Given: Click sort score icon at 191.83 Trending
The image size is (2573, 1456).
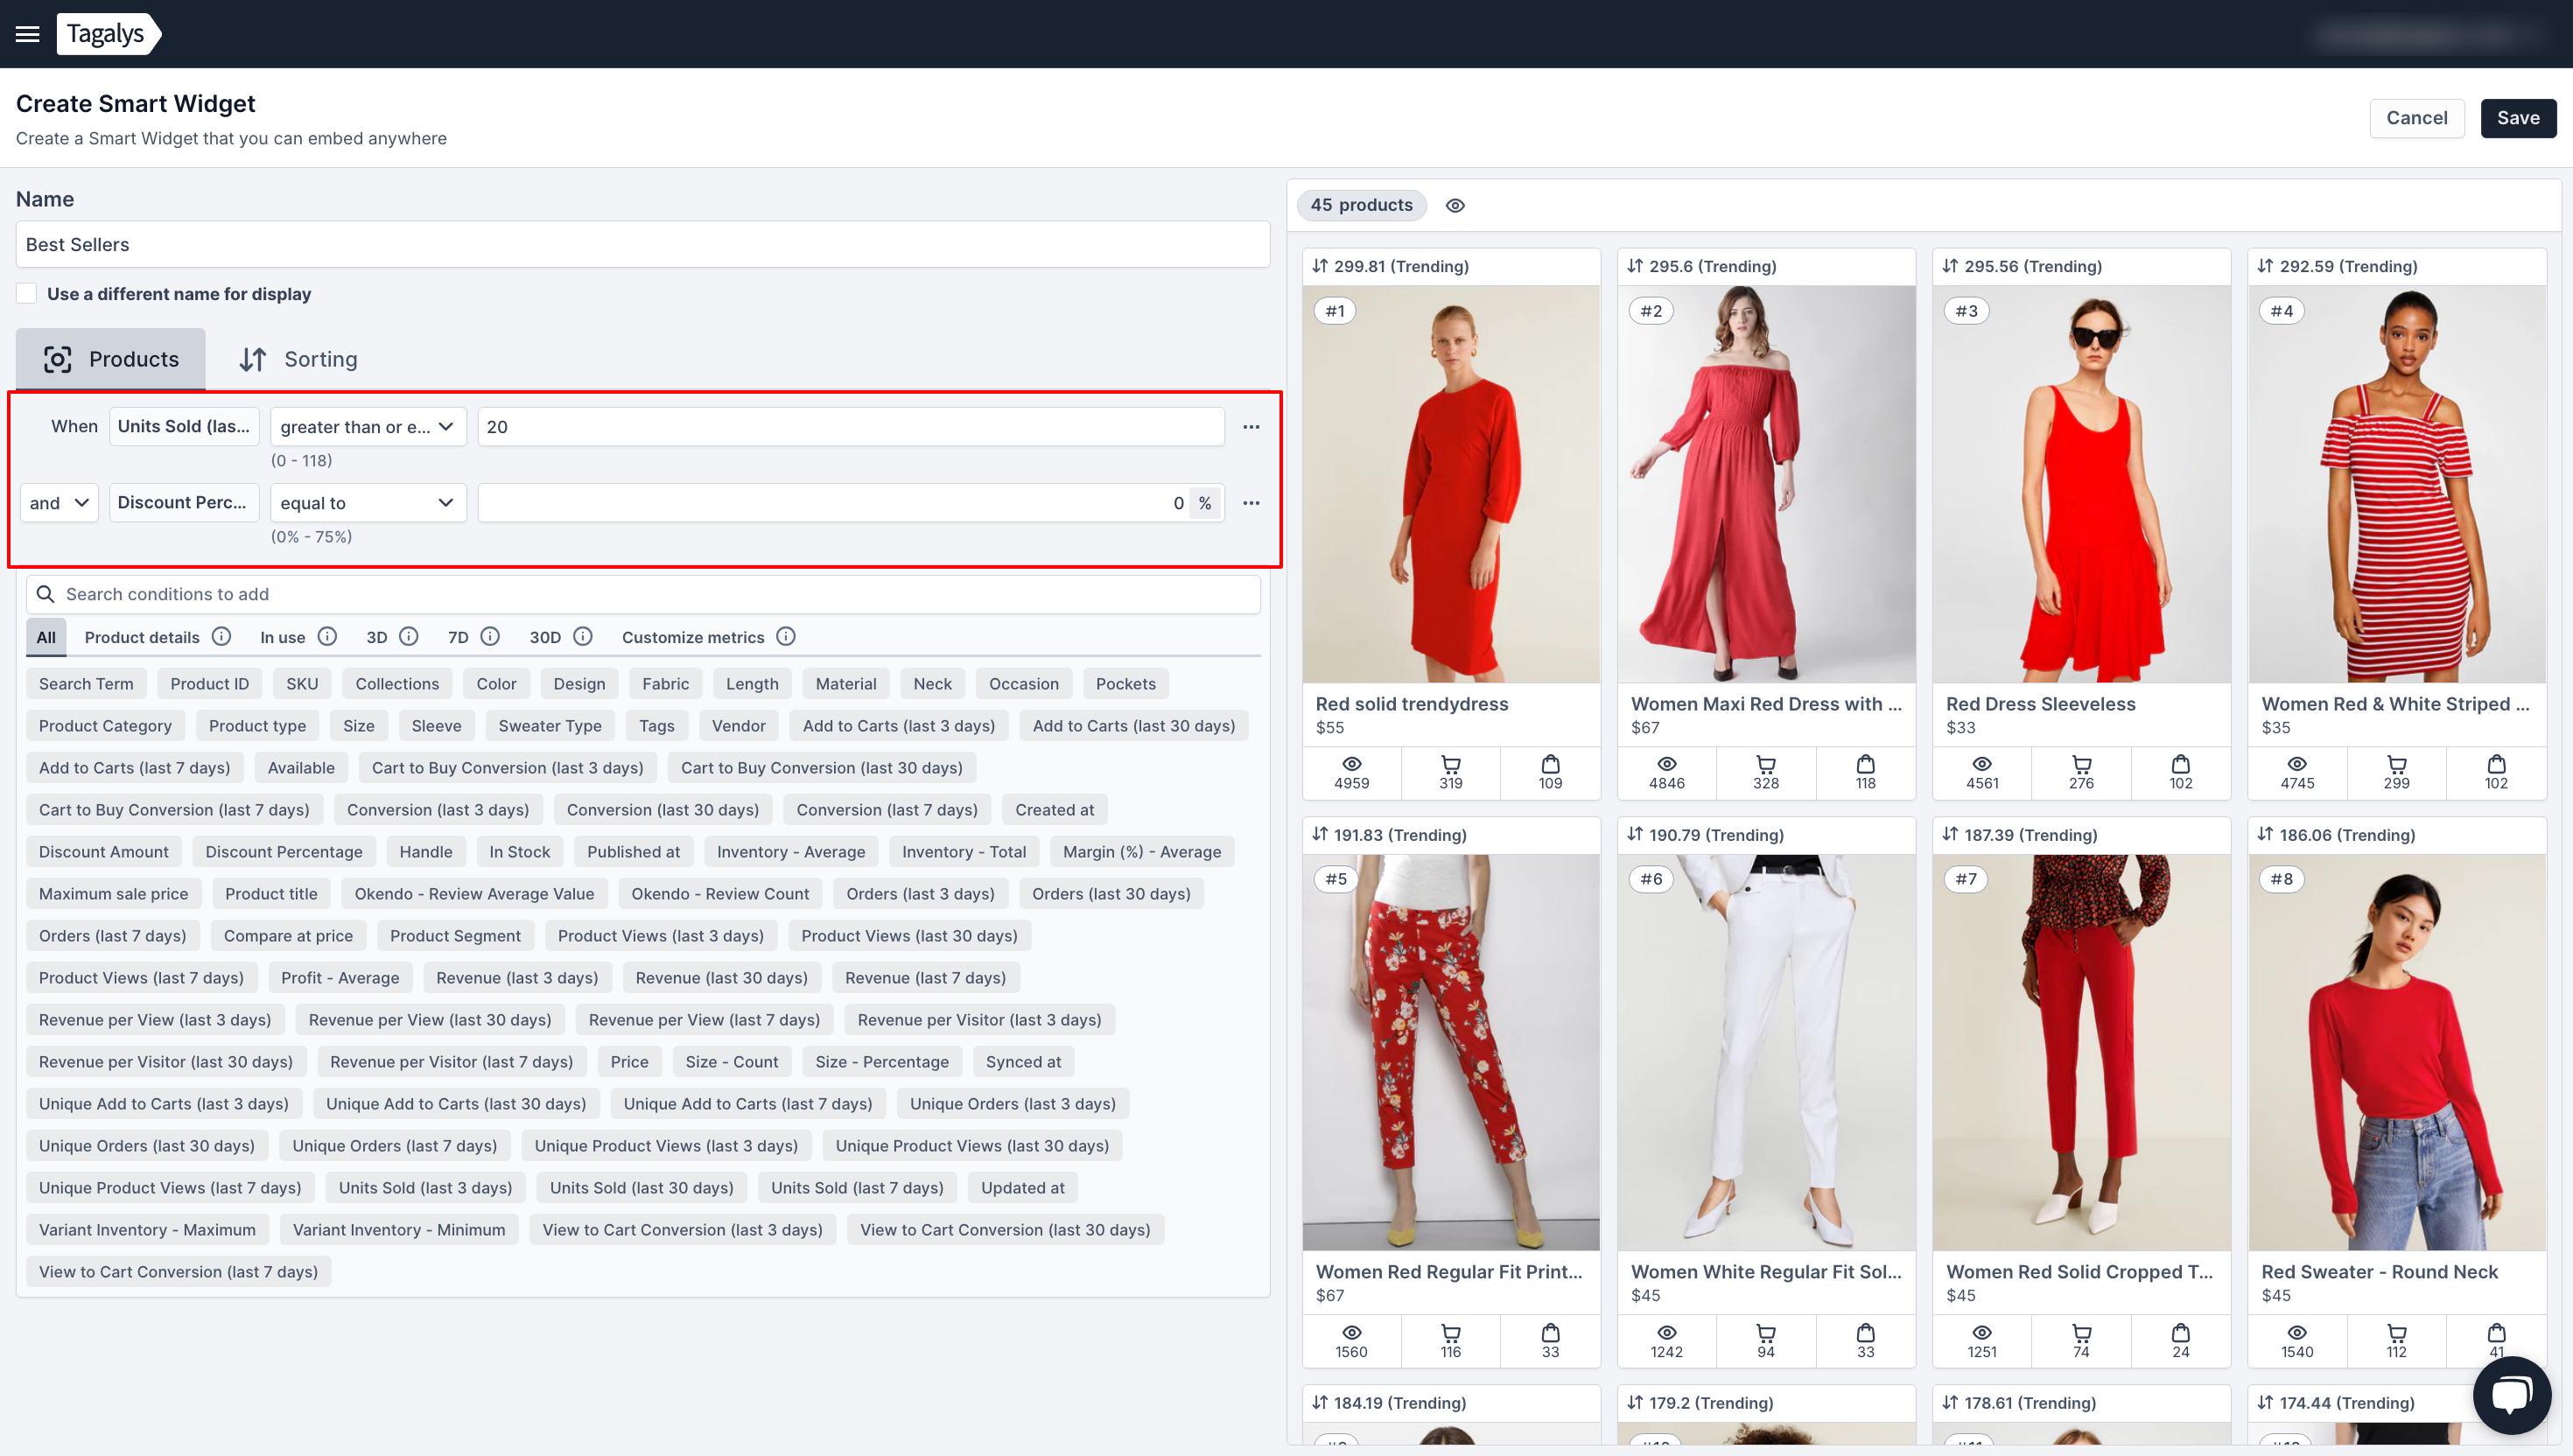Looking at the screenshot, I should tap(1320, 834).
